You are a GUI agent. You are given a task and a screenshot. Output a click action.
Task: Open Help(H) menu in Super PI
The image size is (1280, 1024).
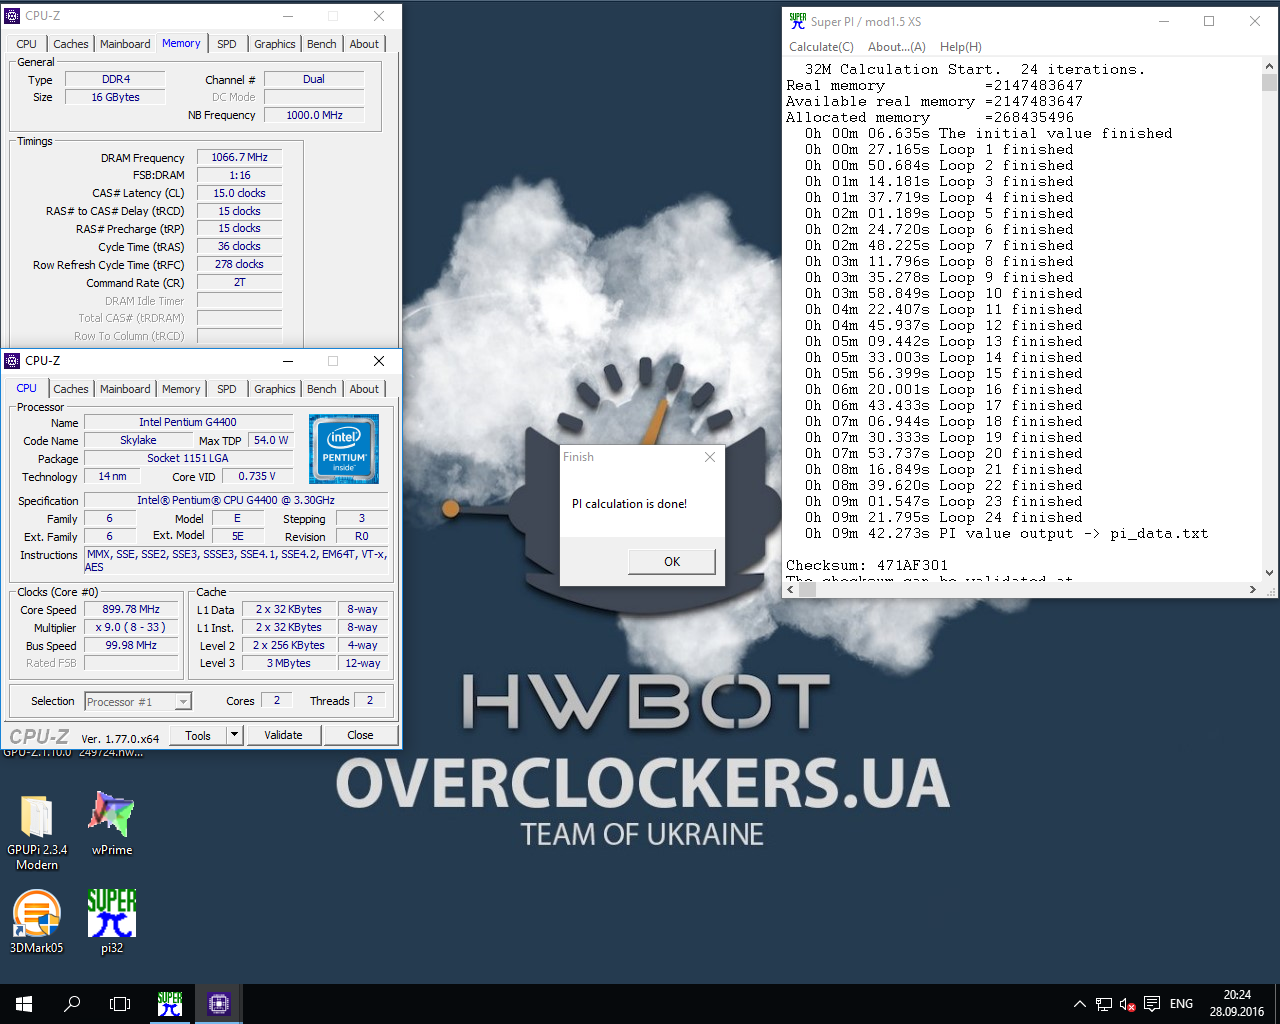coord(960,47)
